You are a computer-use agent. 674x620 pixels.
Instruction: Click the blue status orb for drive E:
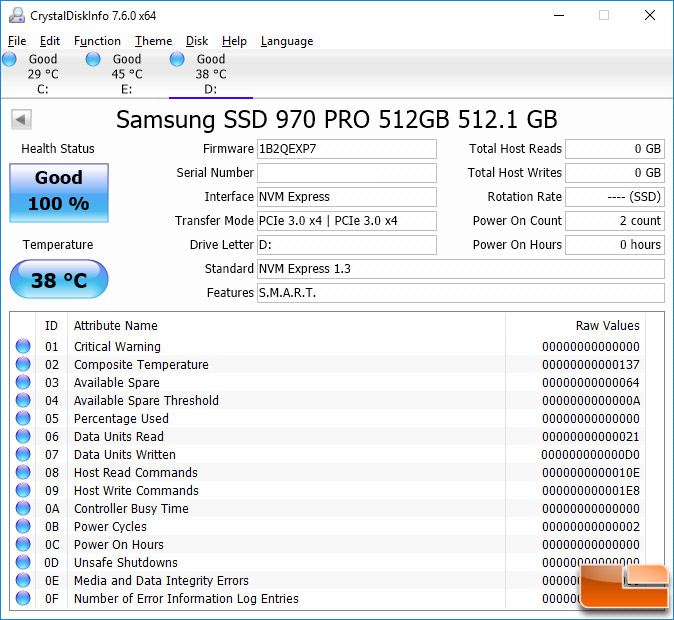point(93,59)
